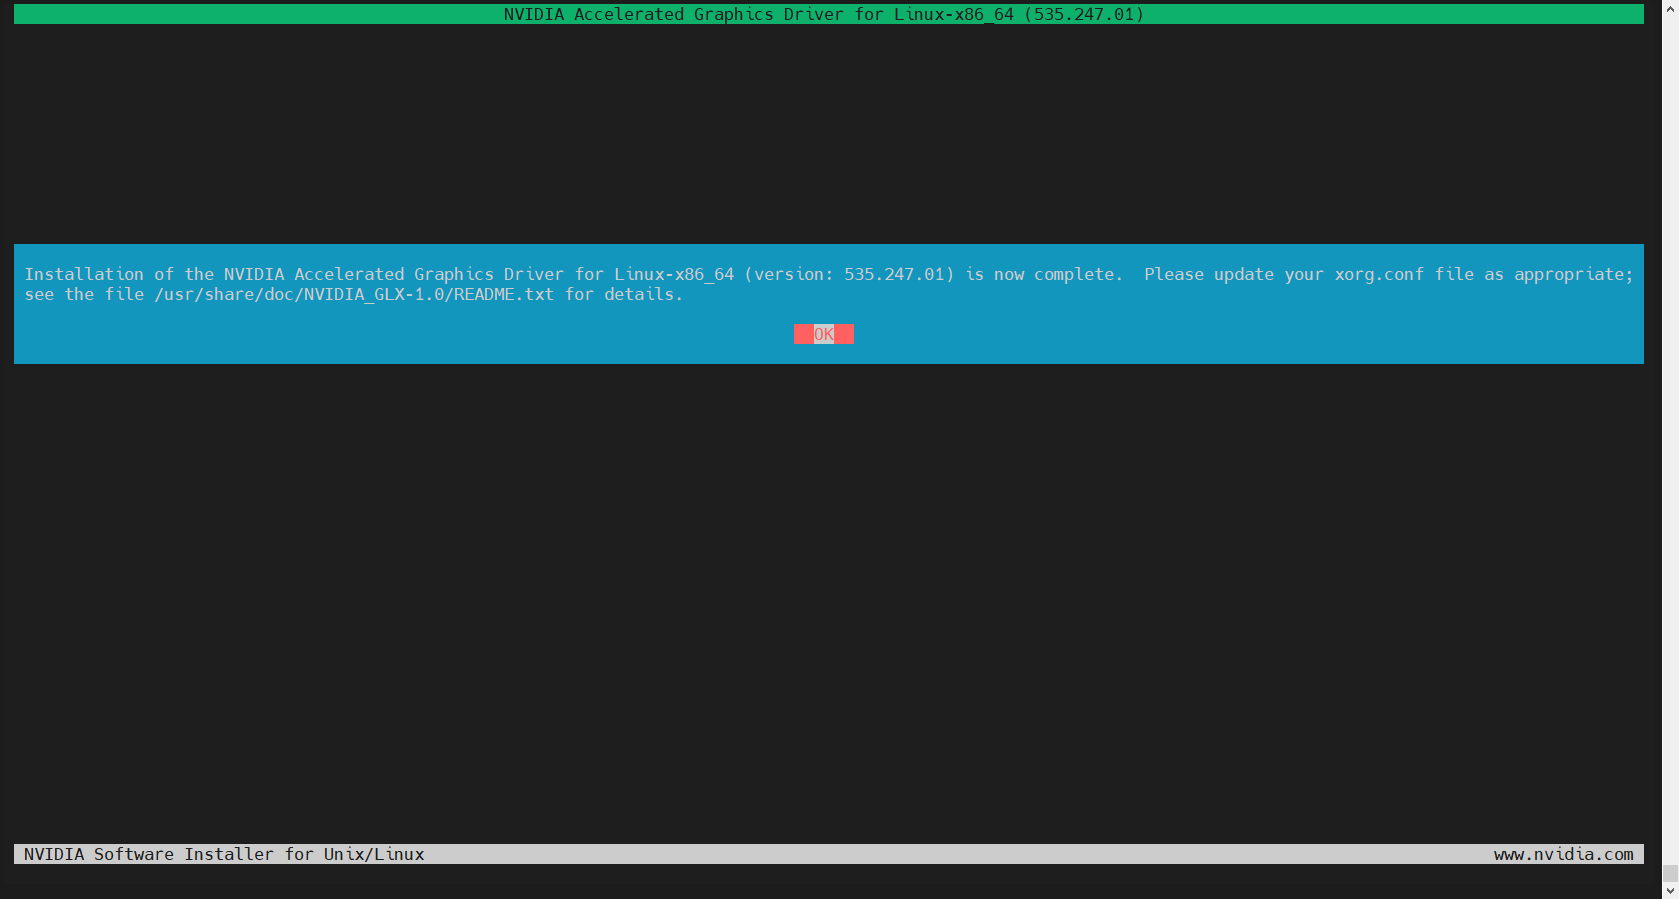Image resolution: width=1679 pixels, height=899 pixels.
Task: Click "version: 535.247.01" in the dialog message
Action: click(849, 274)
